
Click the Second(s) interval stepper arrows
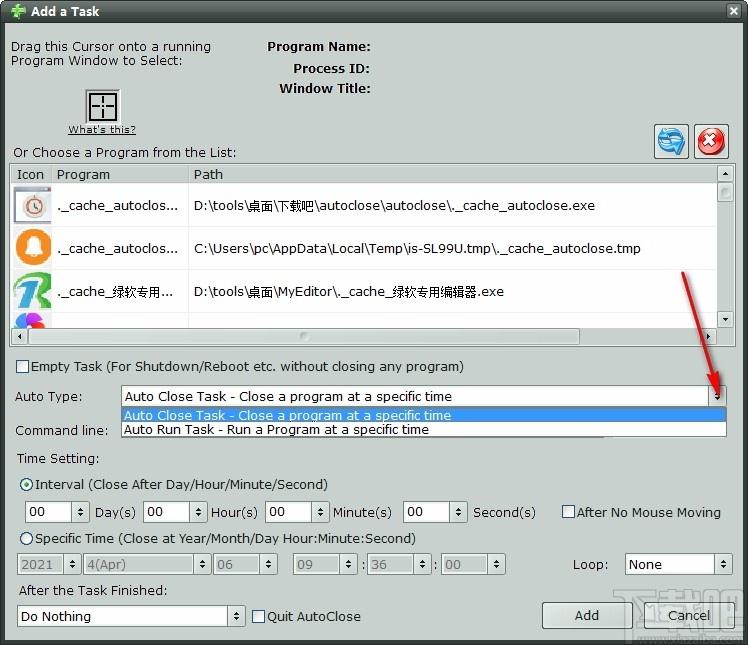coord(458,512)
